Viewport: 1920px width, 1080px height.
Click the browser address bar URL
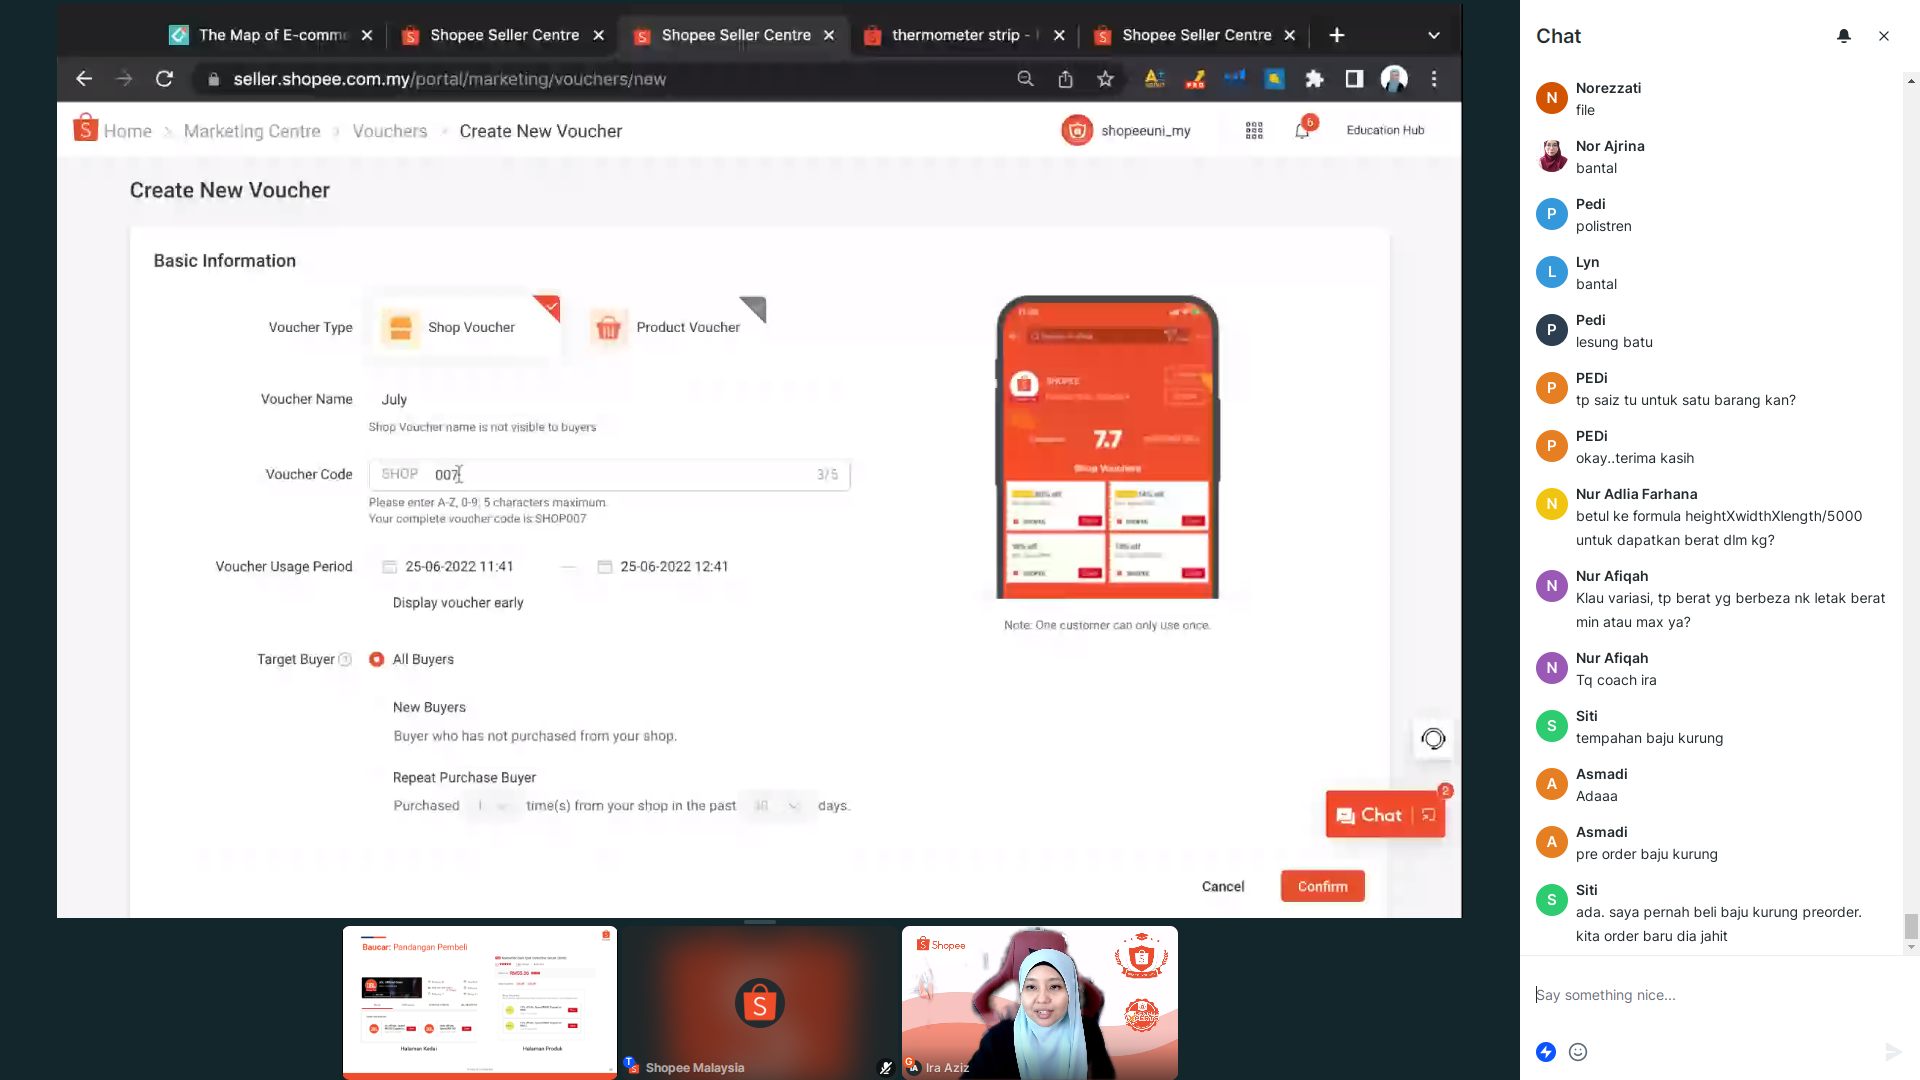coord(450,79)
